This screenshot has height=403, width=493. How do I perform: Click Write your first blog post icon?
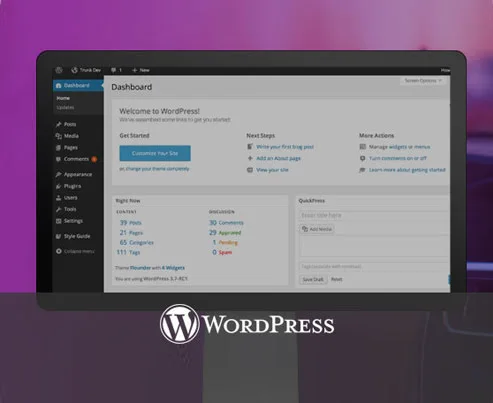tap(250, 147)
